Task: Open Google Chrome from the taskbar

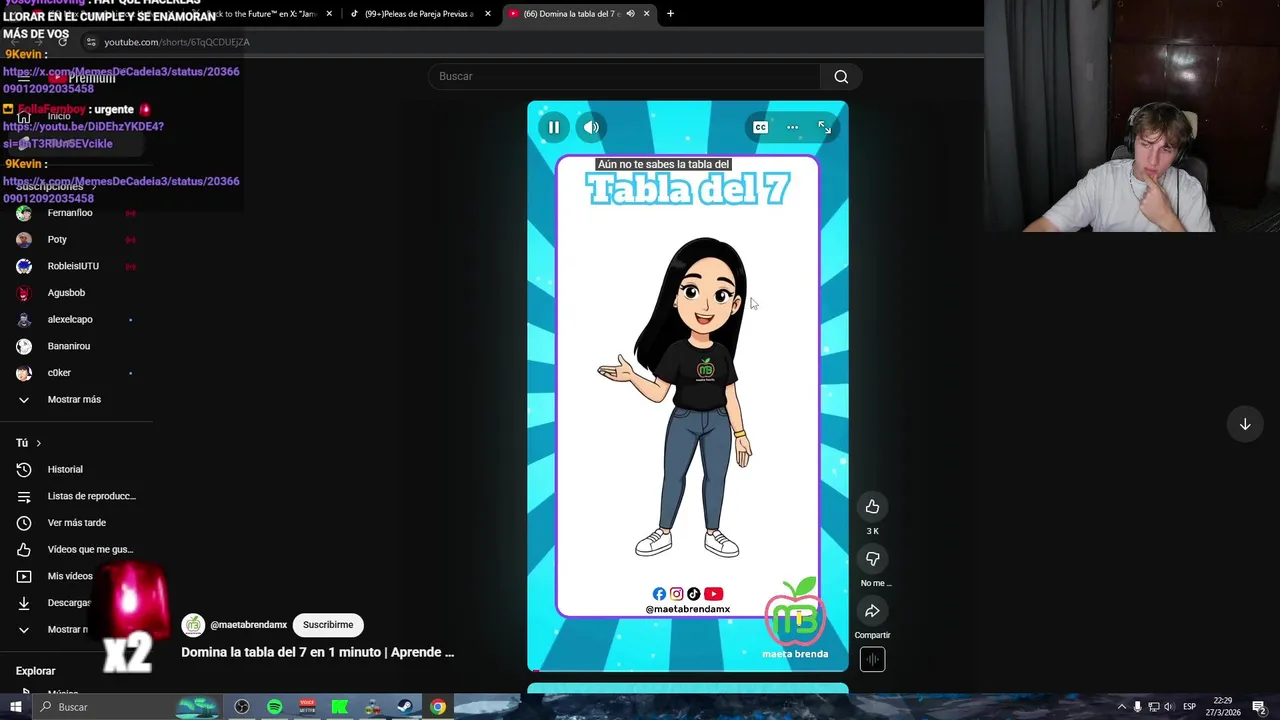Action: 438,707
